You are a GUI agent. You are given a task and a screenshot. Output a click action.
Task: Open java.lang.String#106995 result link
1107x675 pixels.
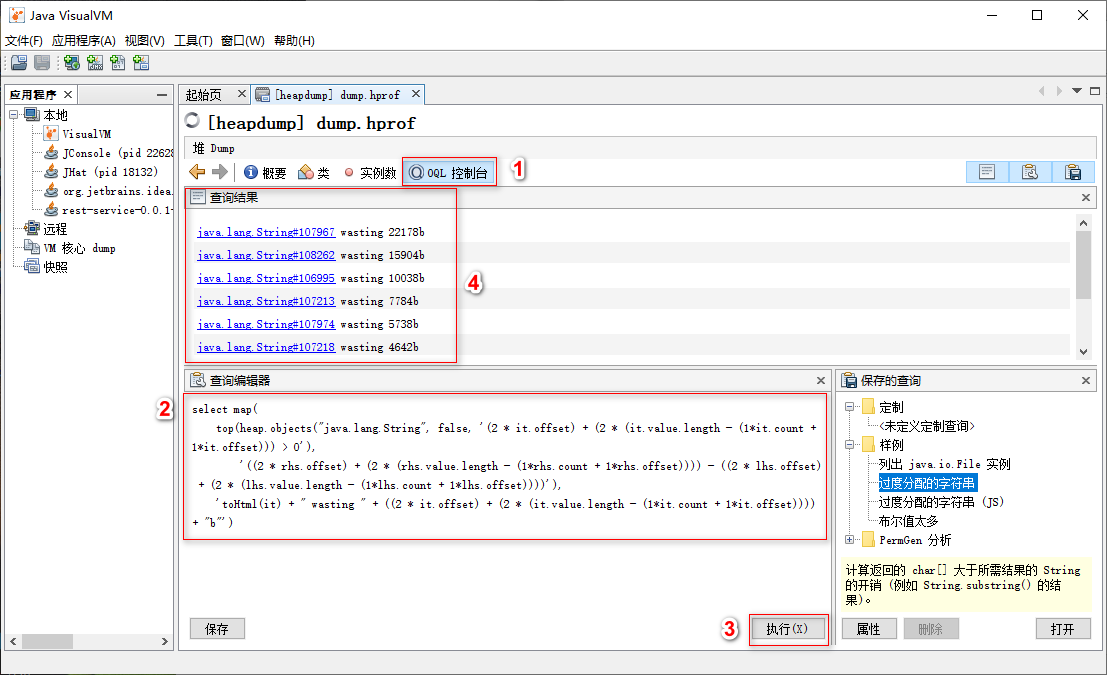pos(266,278)
